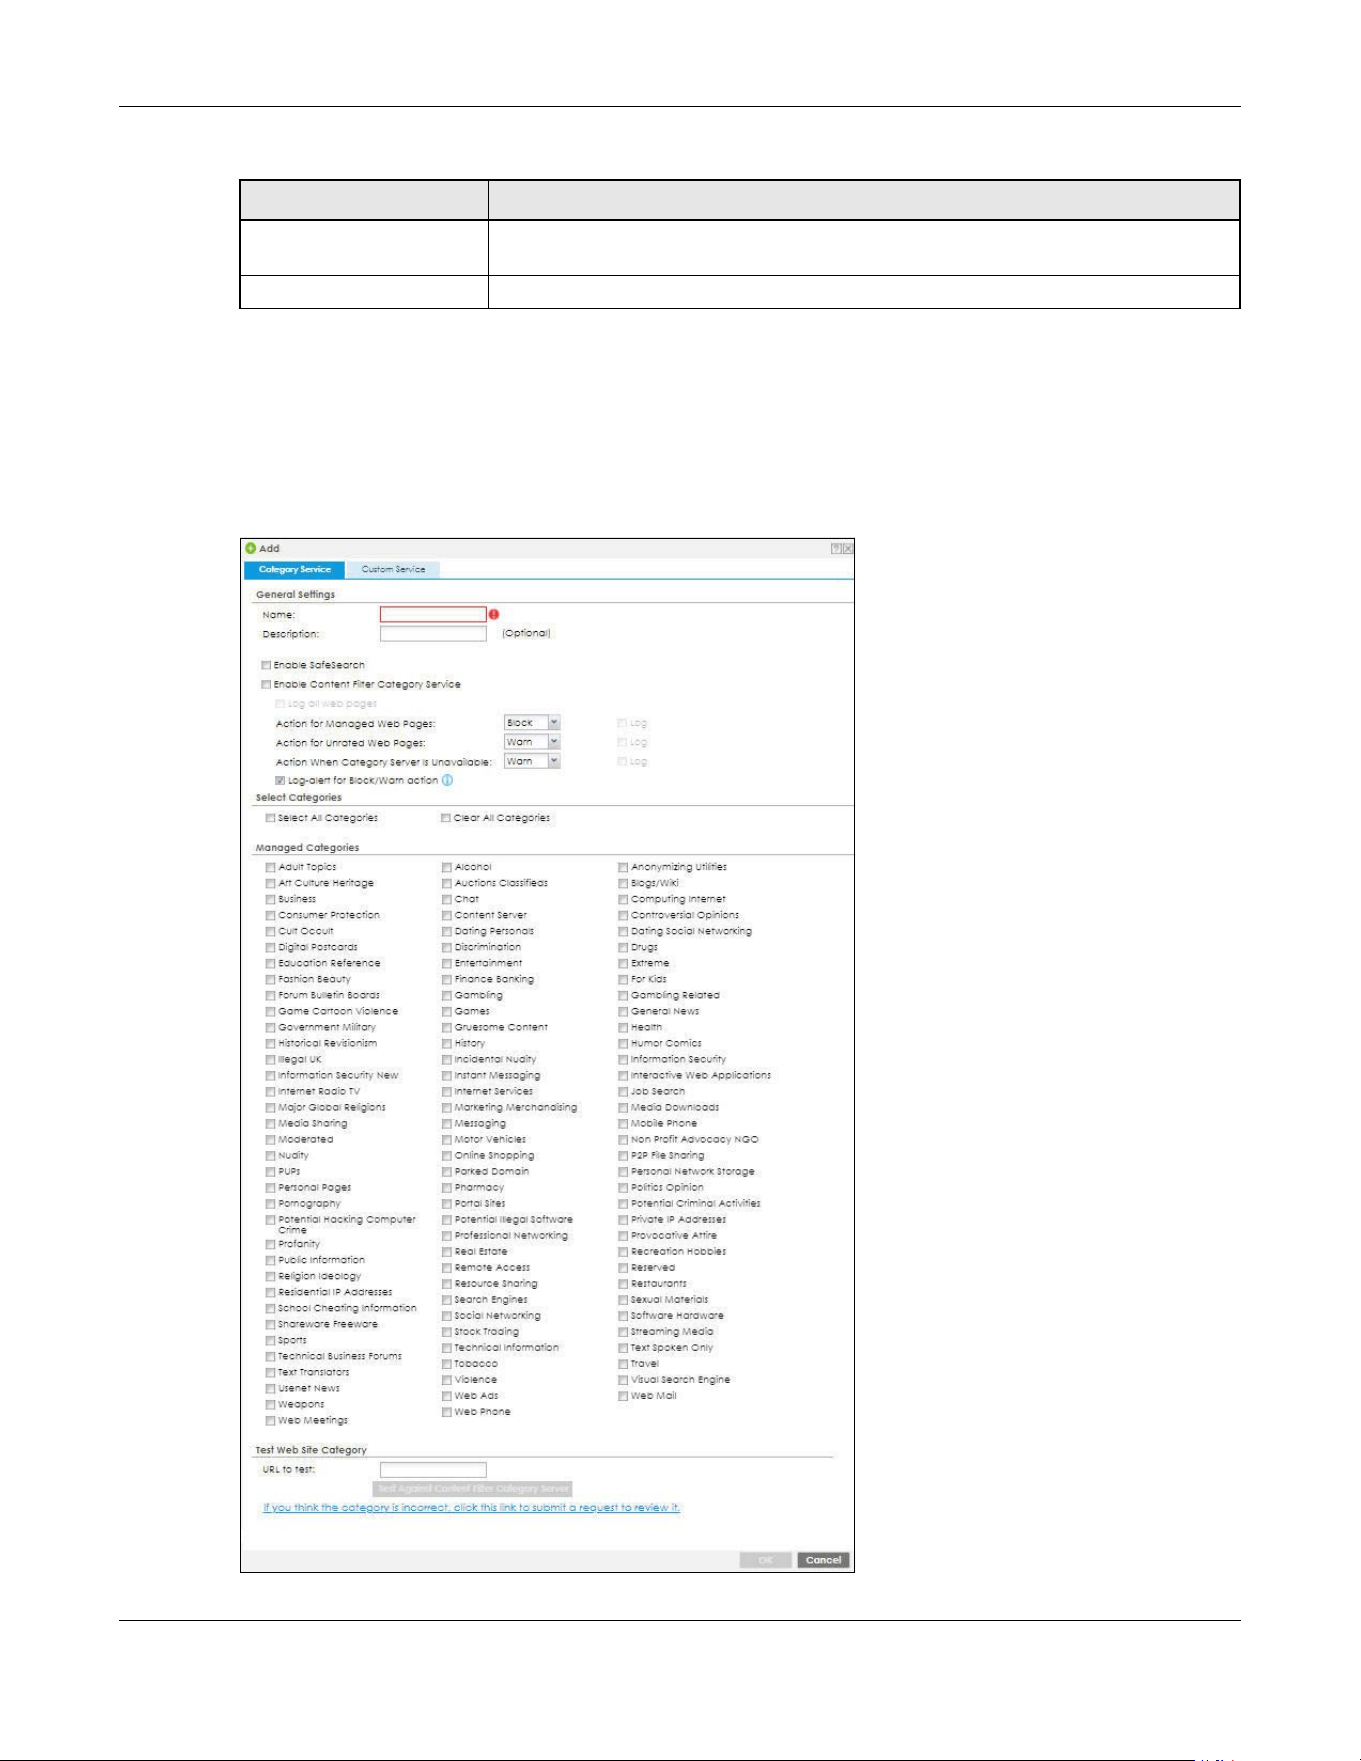Check the Online Shopping category
1361x1761 pixels.
coord(447,1155)
